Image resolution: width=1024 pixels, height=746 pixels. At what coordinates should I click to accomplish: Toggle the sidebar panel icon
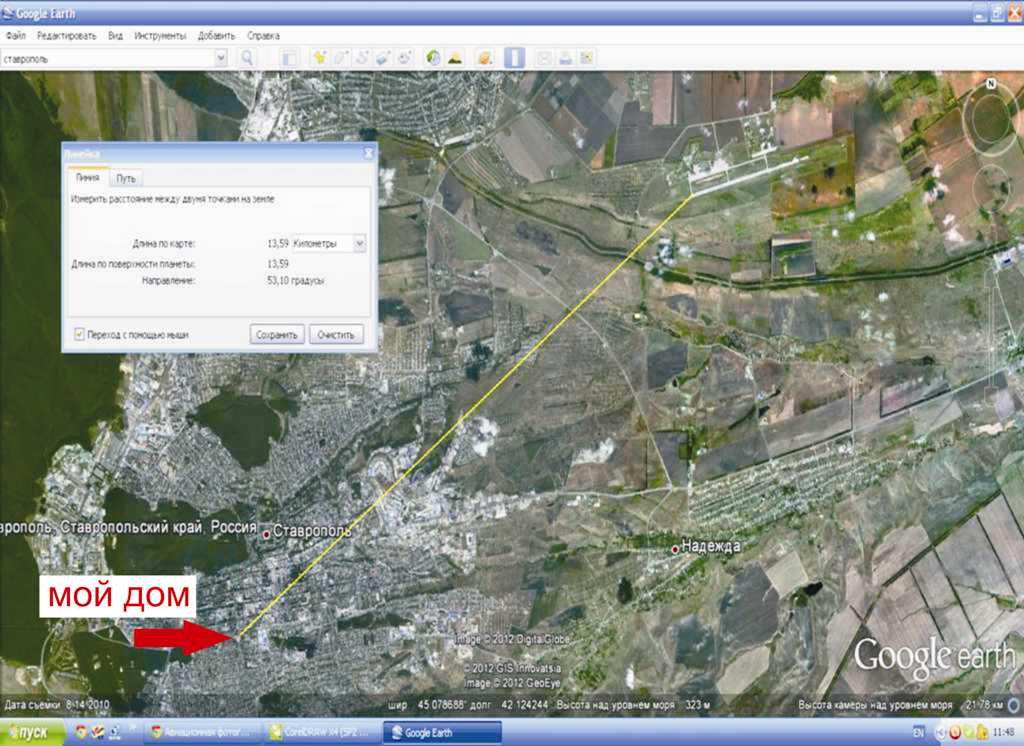tap(289, 58)
